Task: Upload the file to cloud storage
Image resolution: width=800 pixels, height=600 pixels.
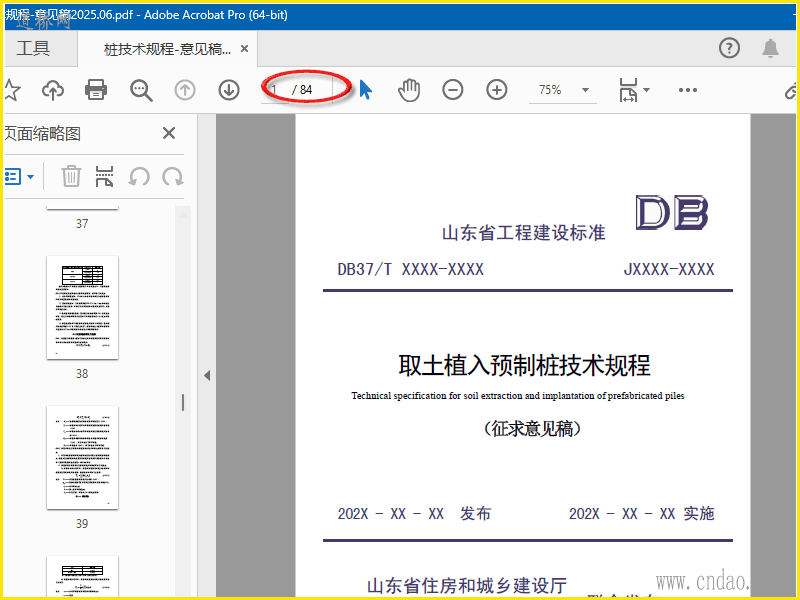Action: (53, 90)
